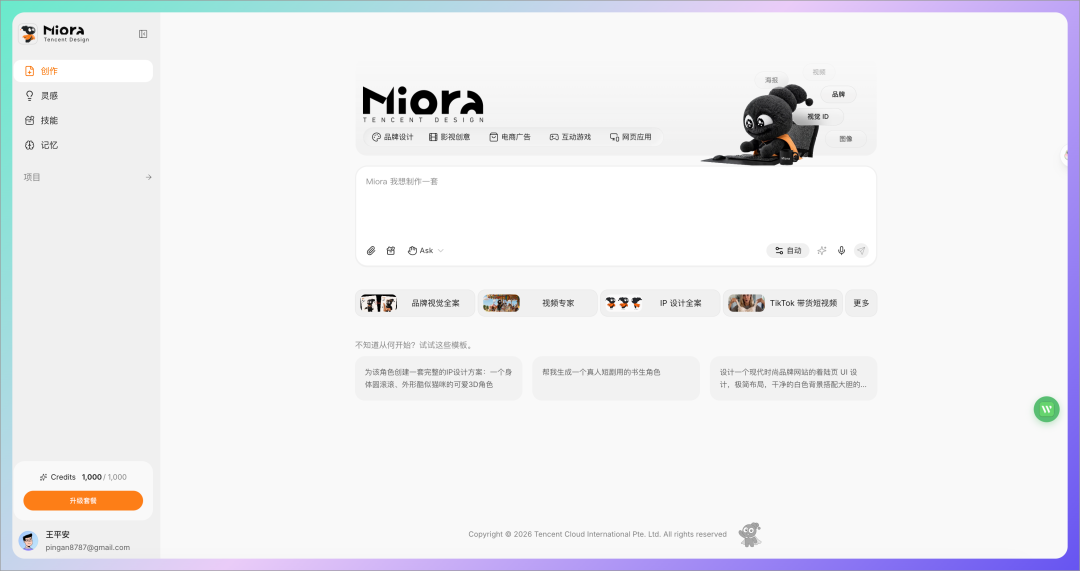Viewport: 1080px width, 571px height.
Task: Use the IP设计方案 template card
Action: point(439,378)
